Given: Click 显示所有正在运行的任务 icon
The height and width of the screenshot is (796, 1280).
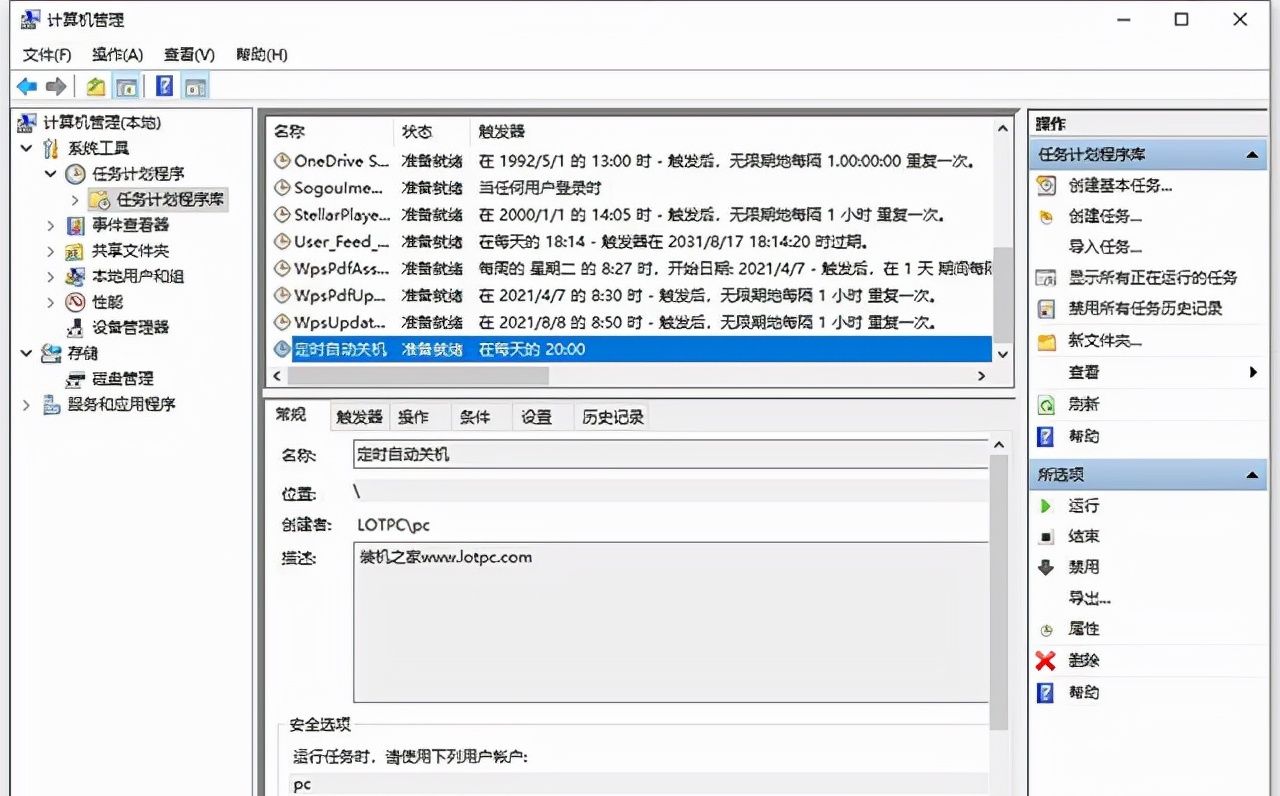Looking at the screenshot, I should 1046,278.
